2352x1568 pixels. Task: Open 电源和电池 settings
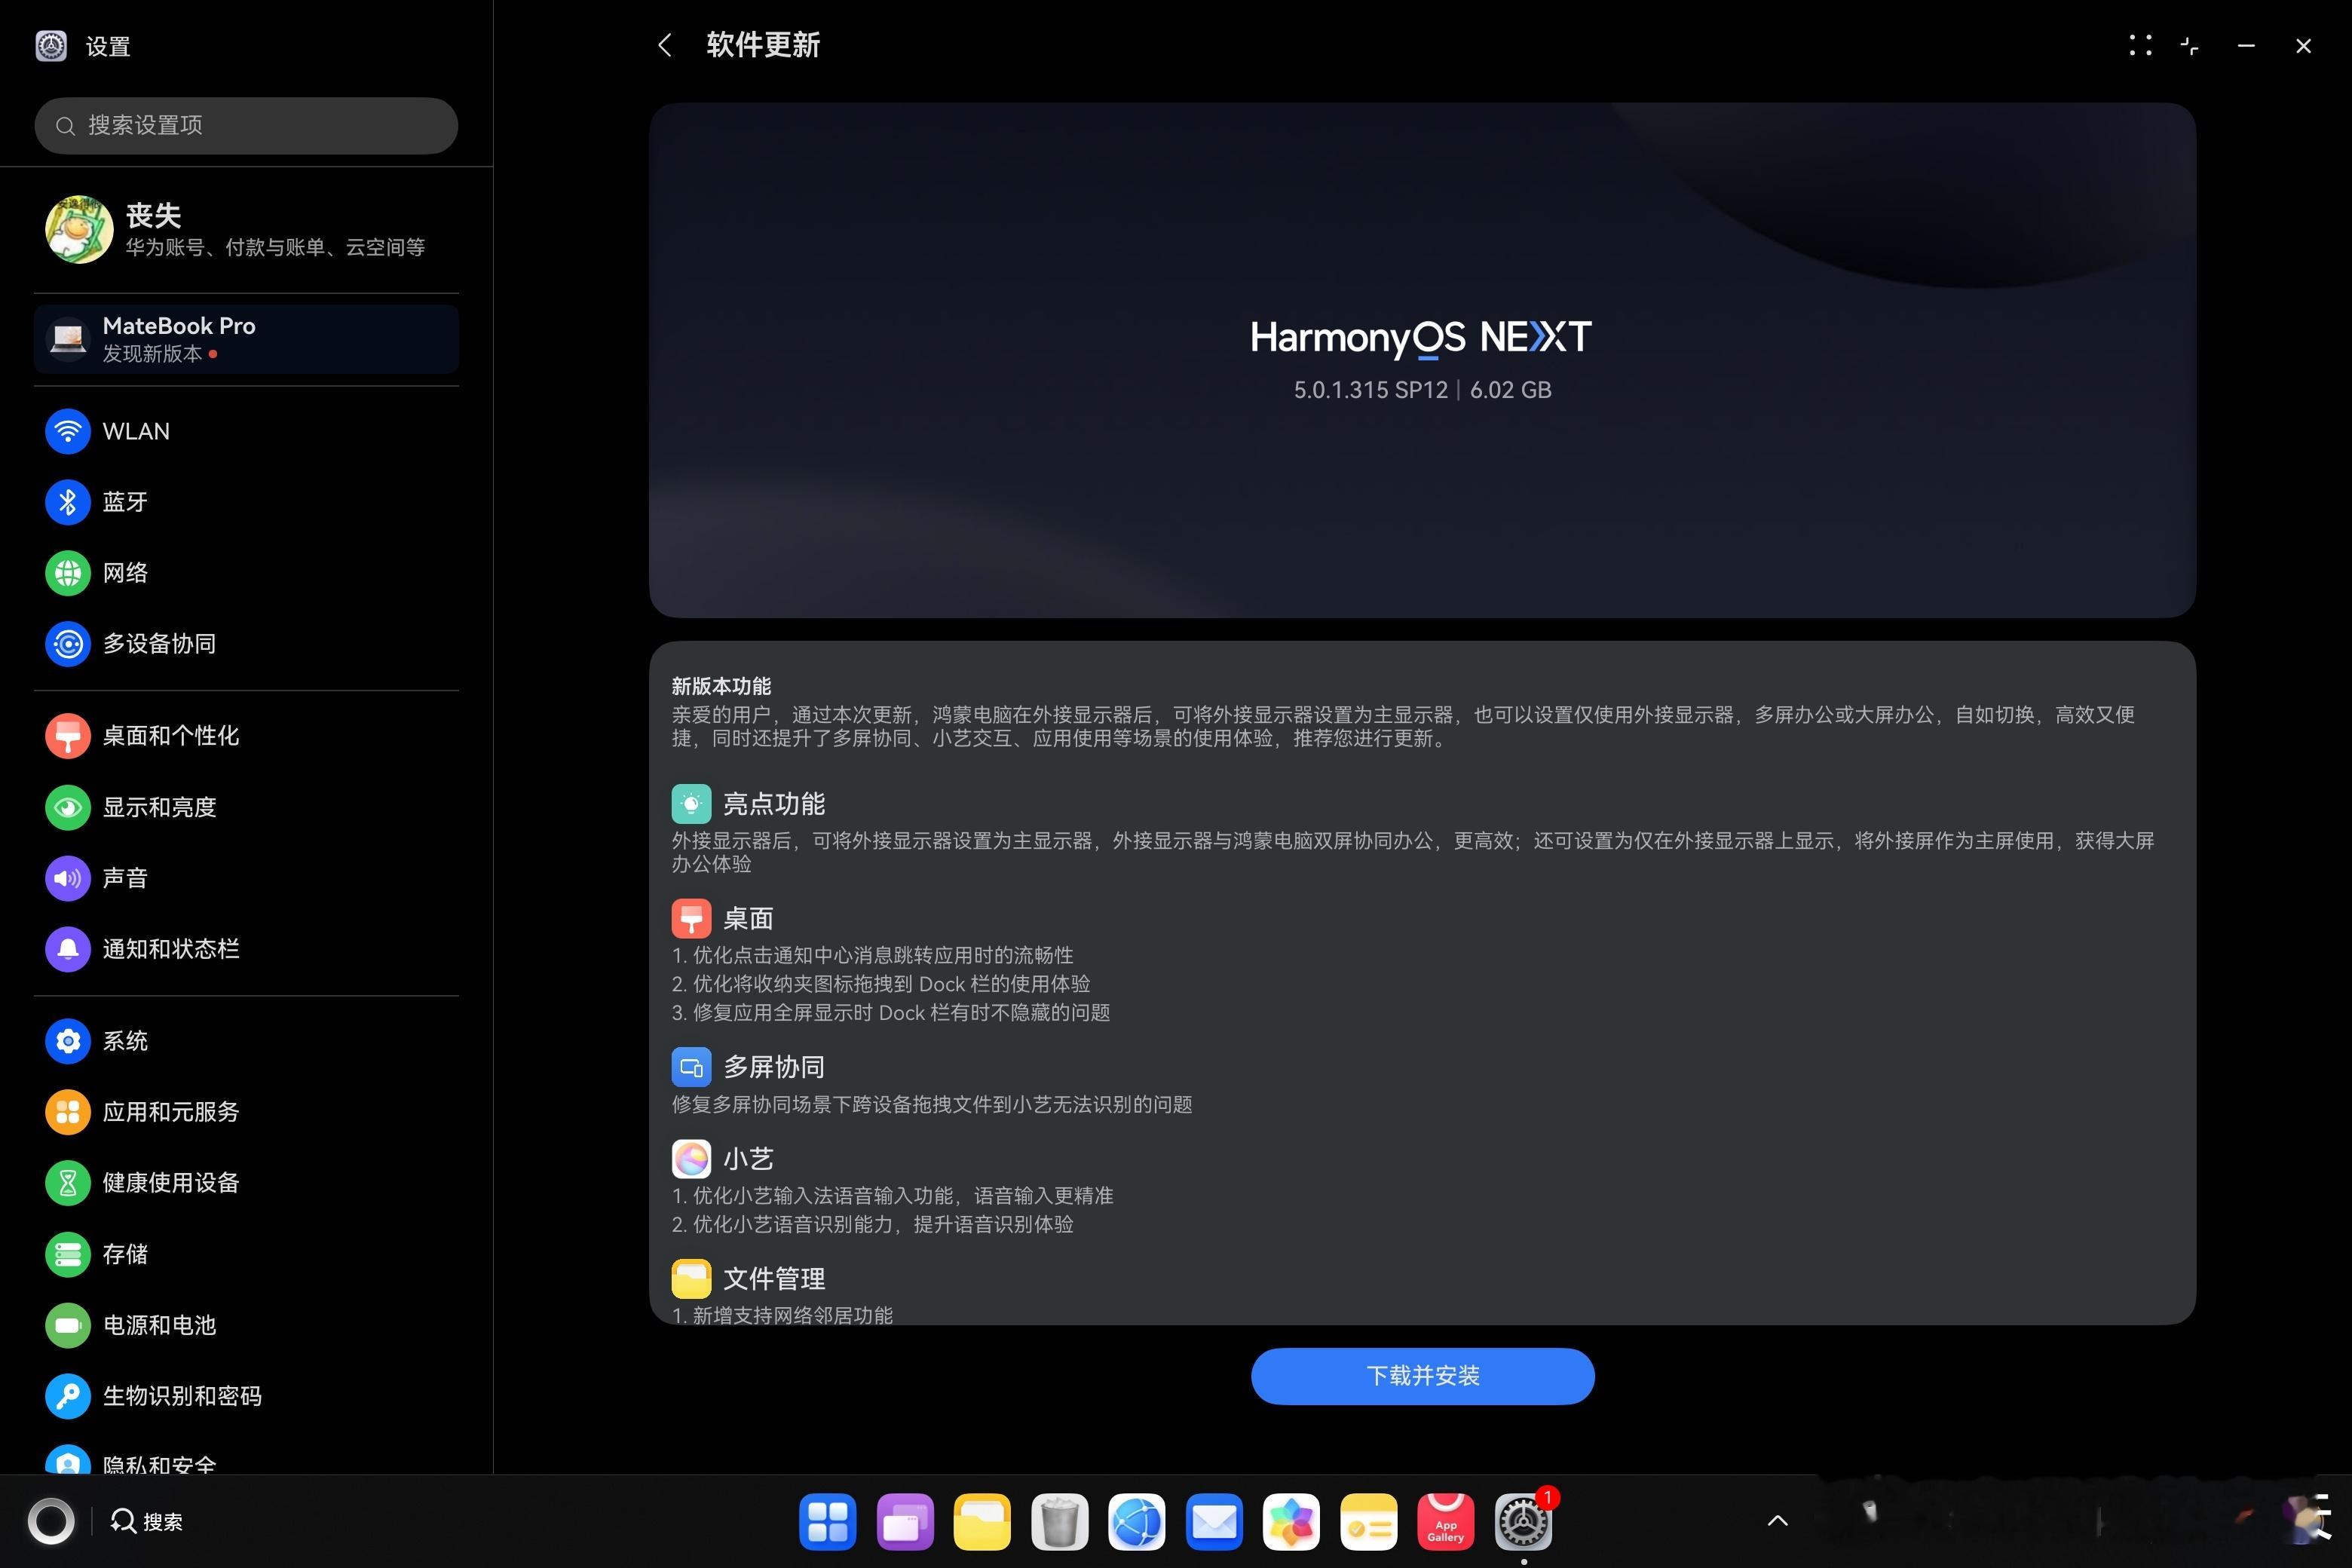coord(246,1325)
